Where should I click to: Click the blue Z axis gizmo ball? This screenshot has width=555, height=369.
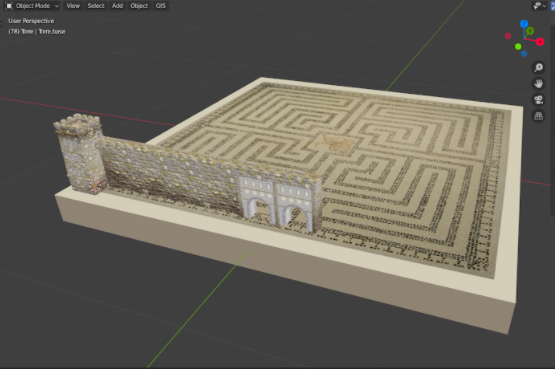click(x=524, y=24)
